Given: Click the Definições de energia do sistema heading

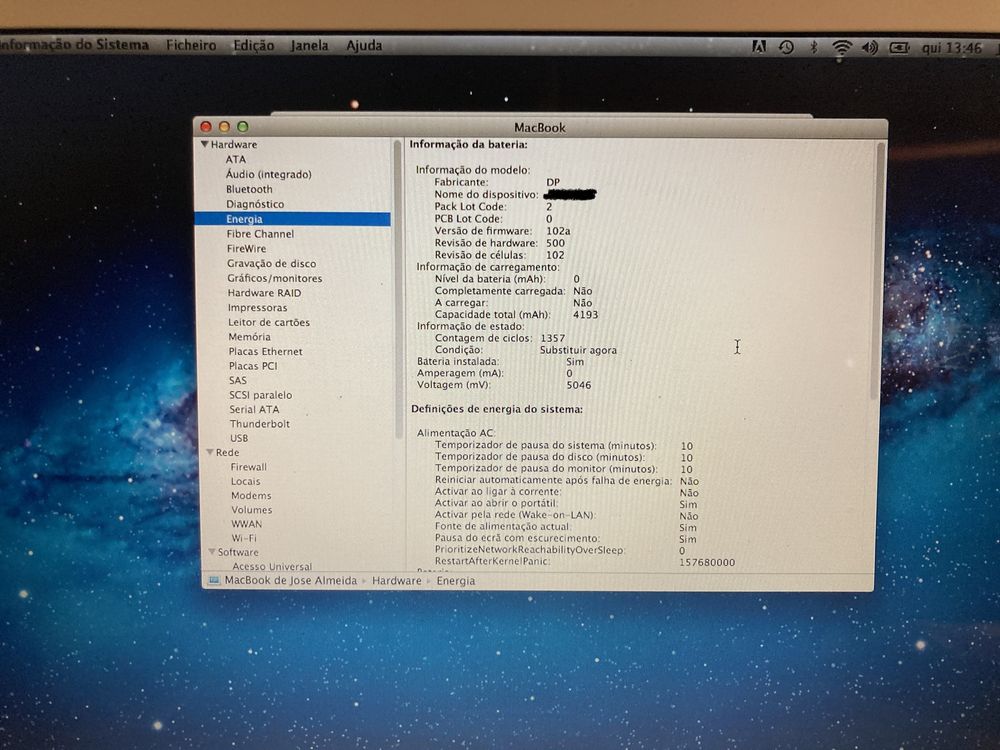Looking at the screenshot, I should 497,409.
